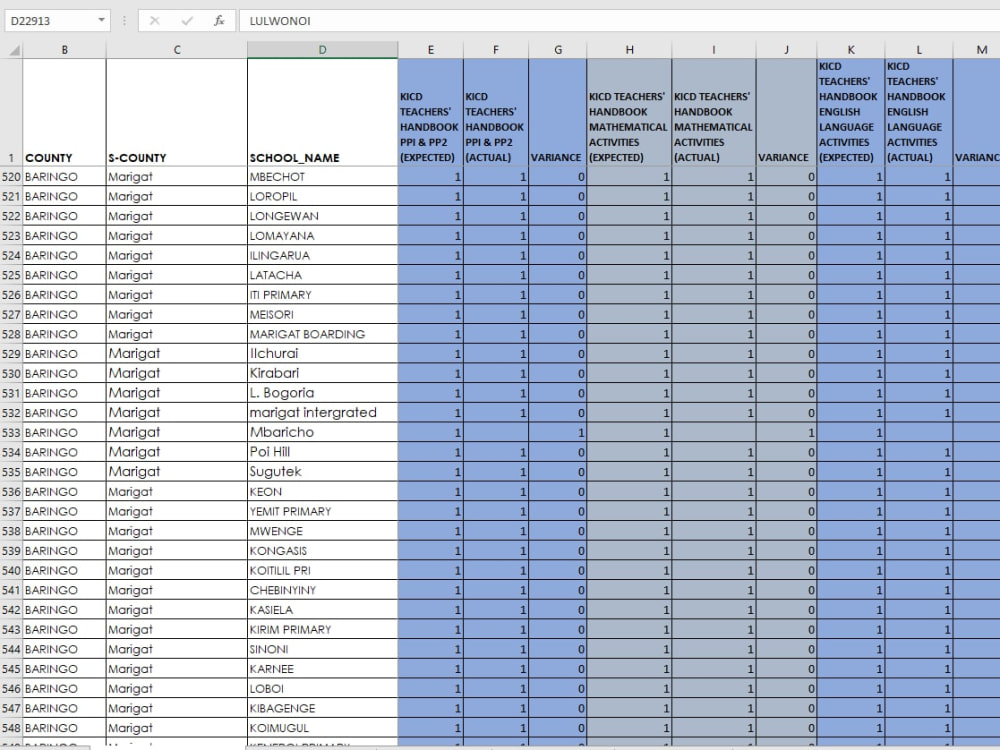1000x750 pixels.
Task: Select column C header
Action: (177, 50)
